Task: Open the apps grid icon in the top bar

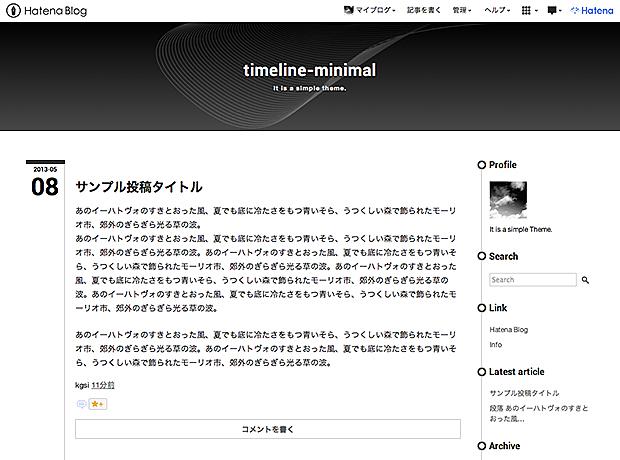Action: 526,11
